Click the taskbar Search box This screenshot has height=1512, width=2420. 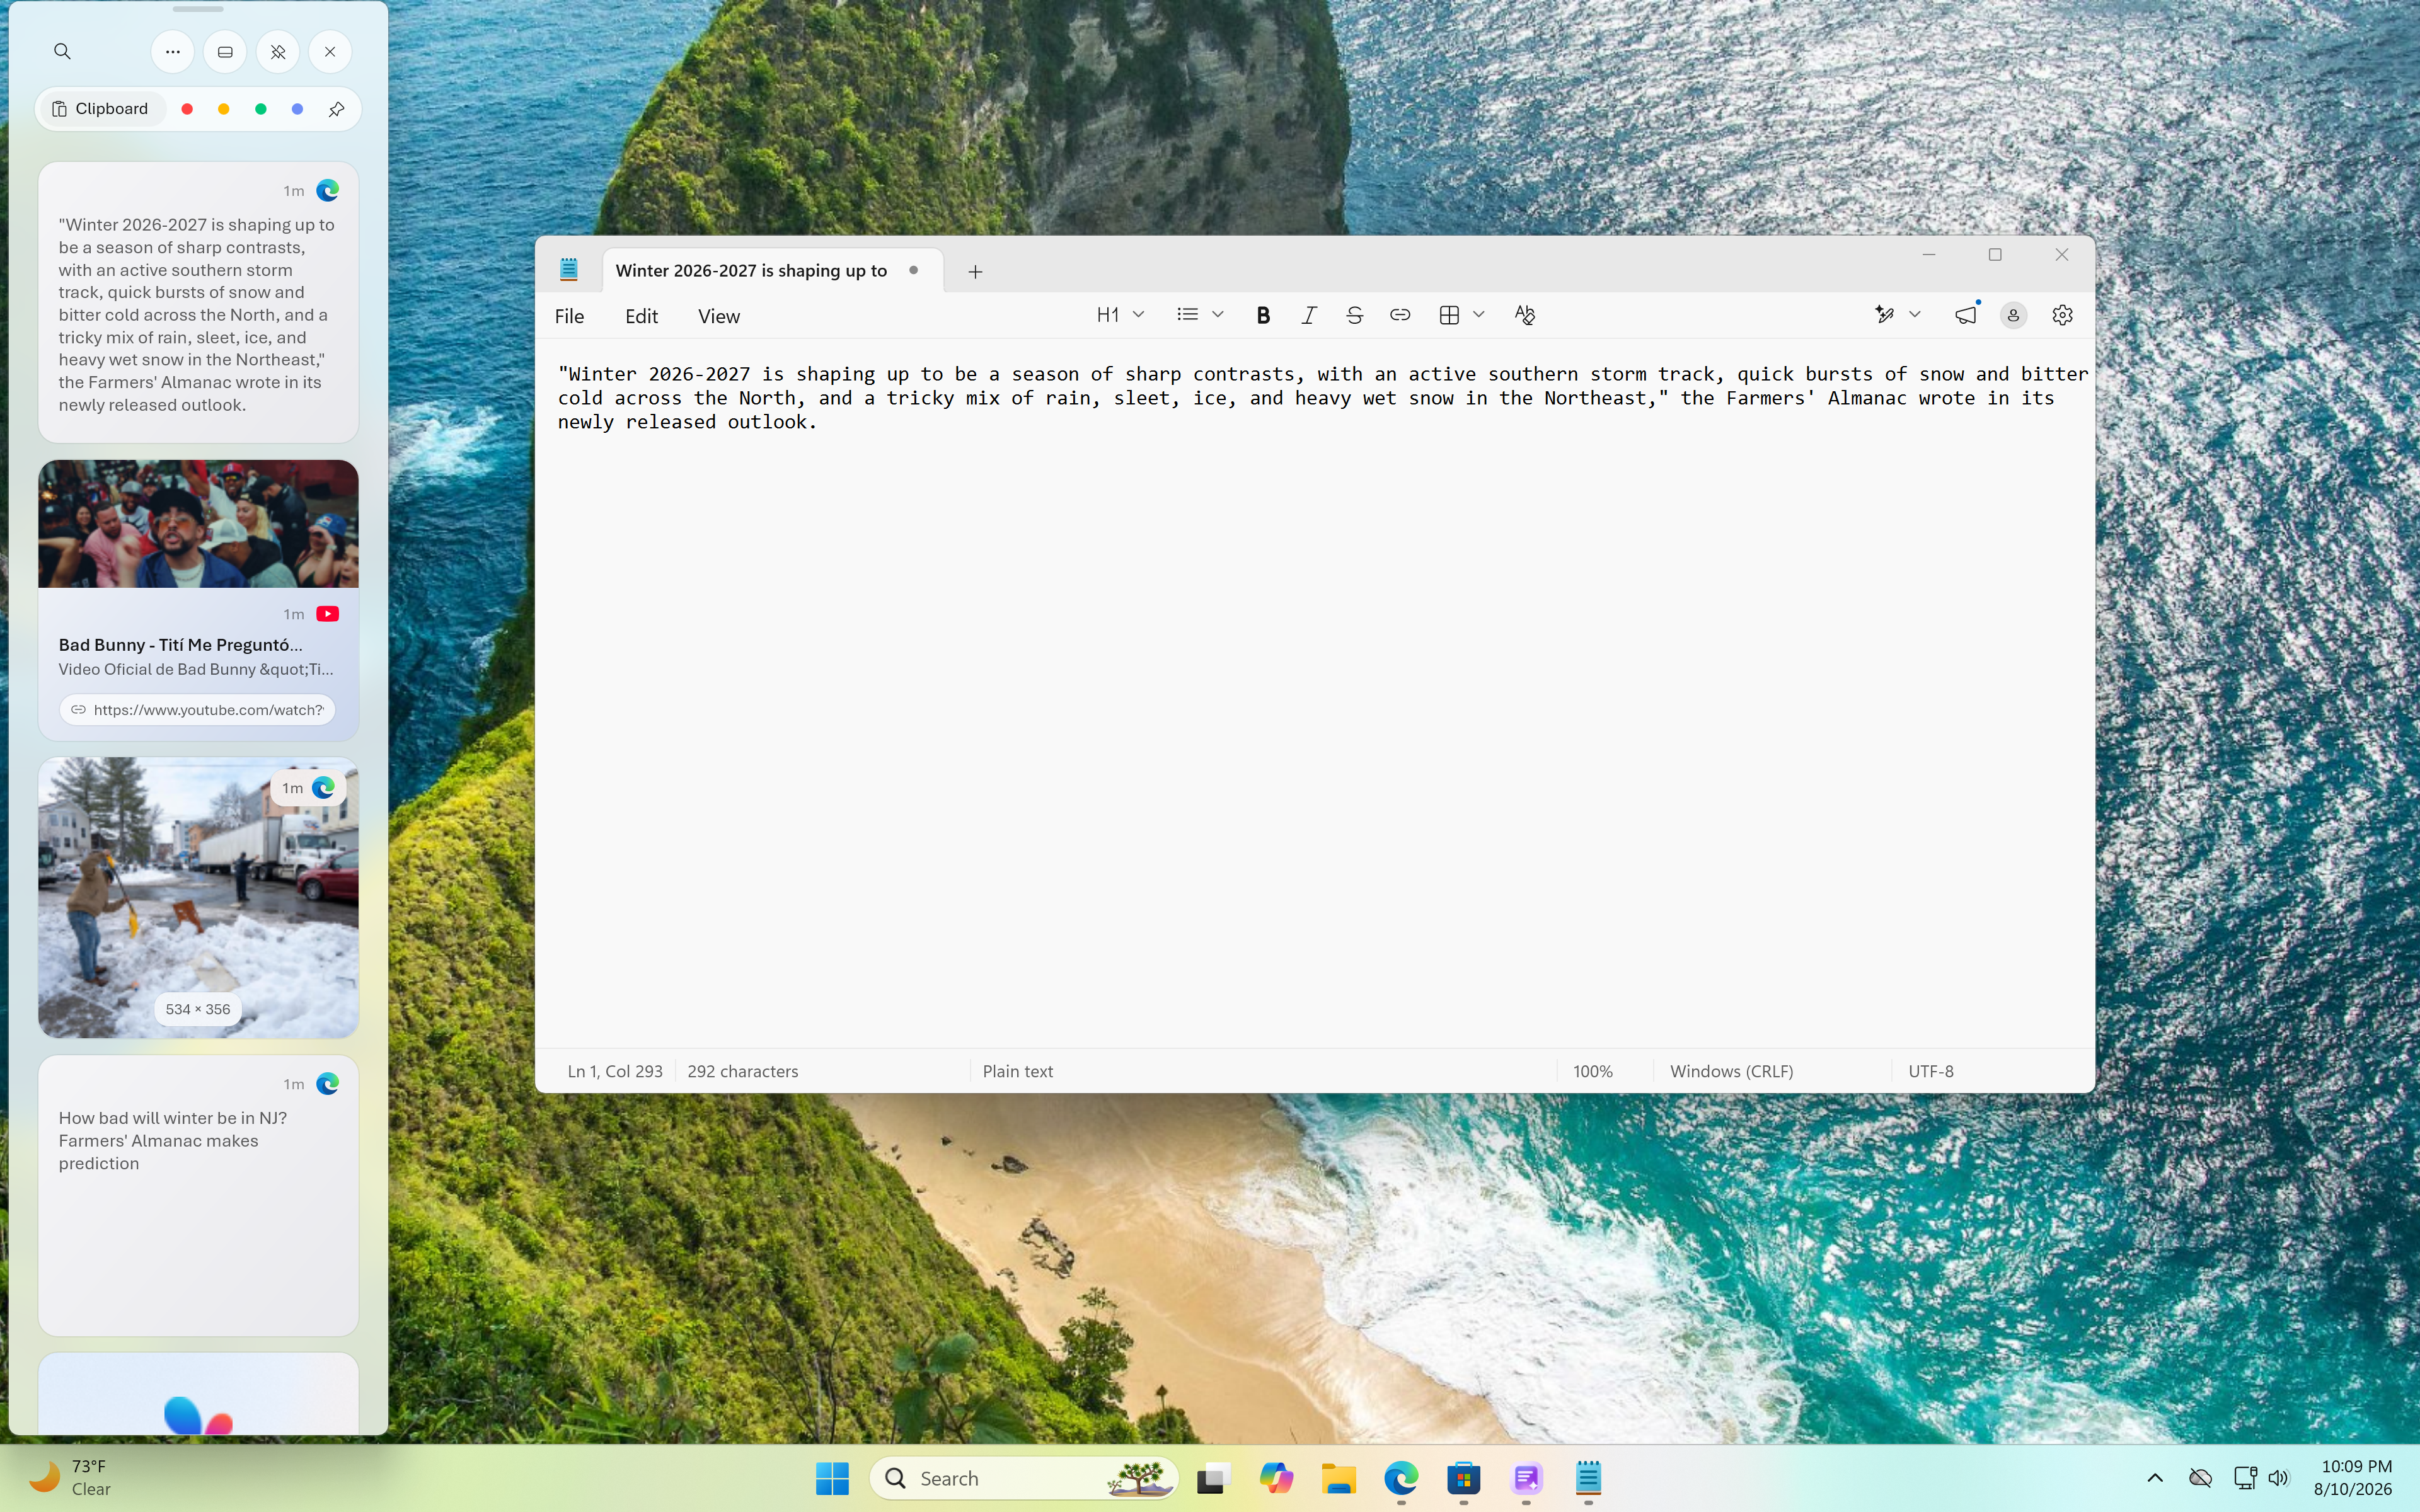[1024, 1478]
